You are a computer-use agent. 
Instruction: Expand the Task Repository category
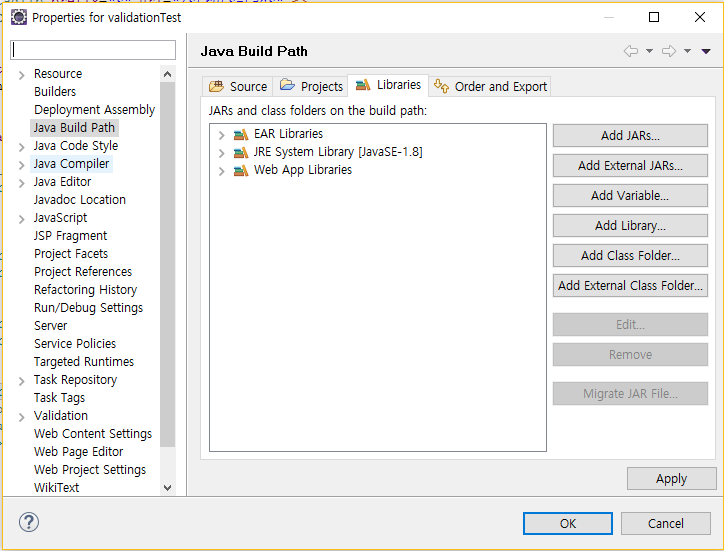click(x=21, y=381)
